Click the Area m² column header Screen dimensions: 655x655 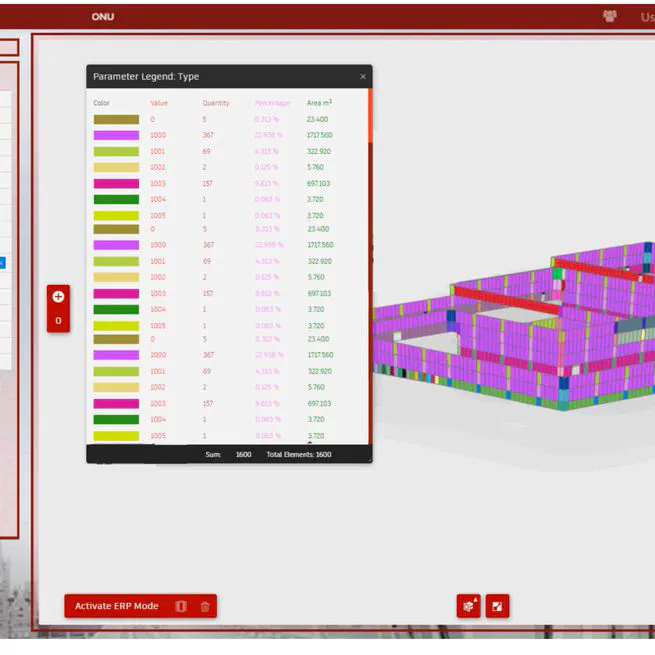pos(319,103)
